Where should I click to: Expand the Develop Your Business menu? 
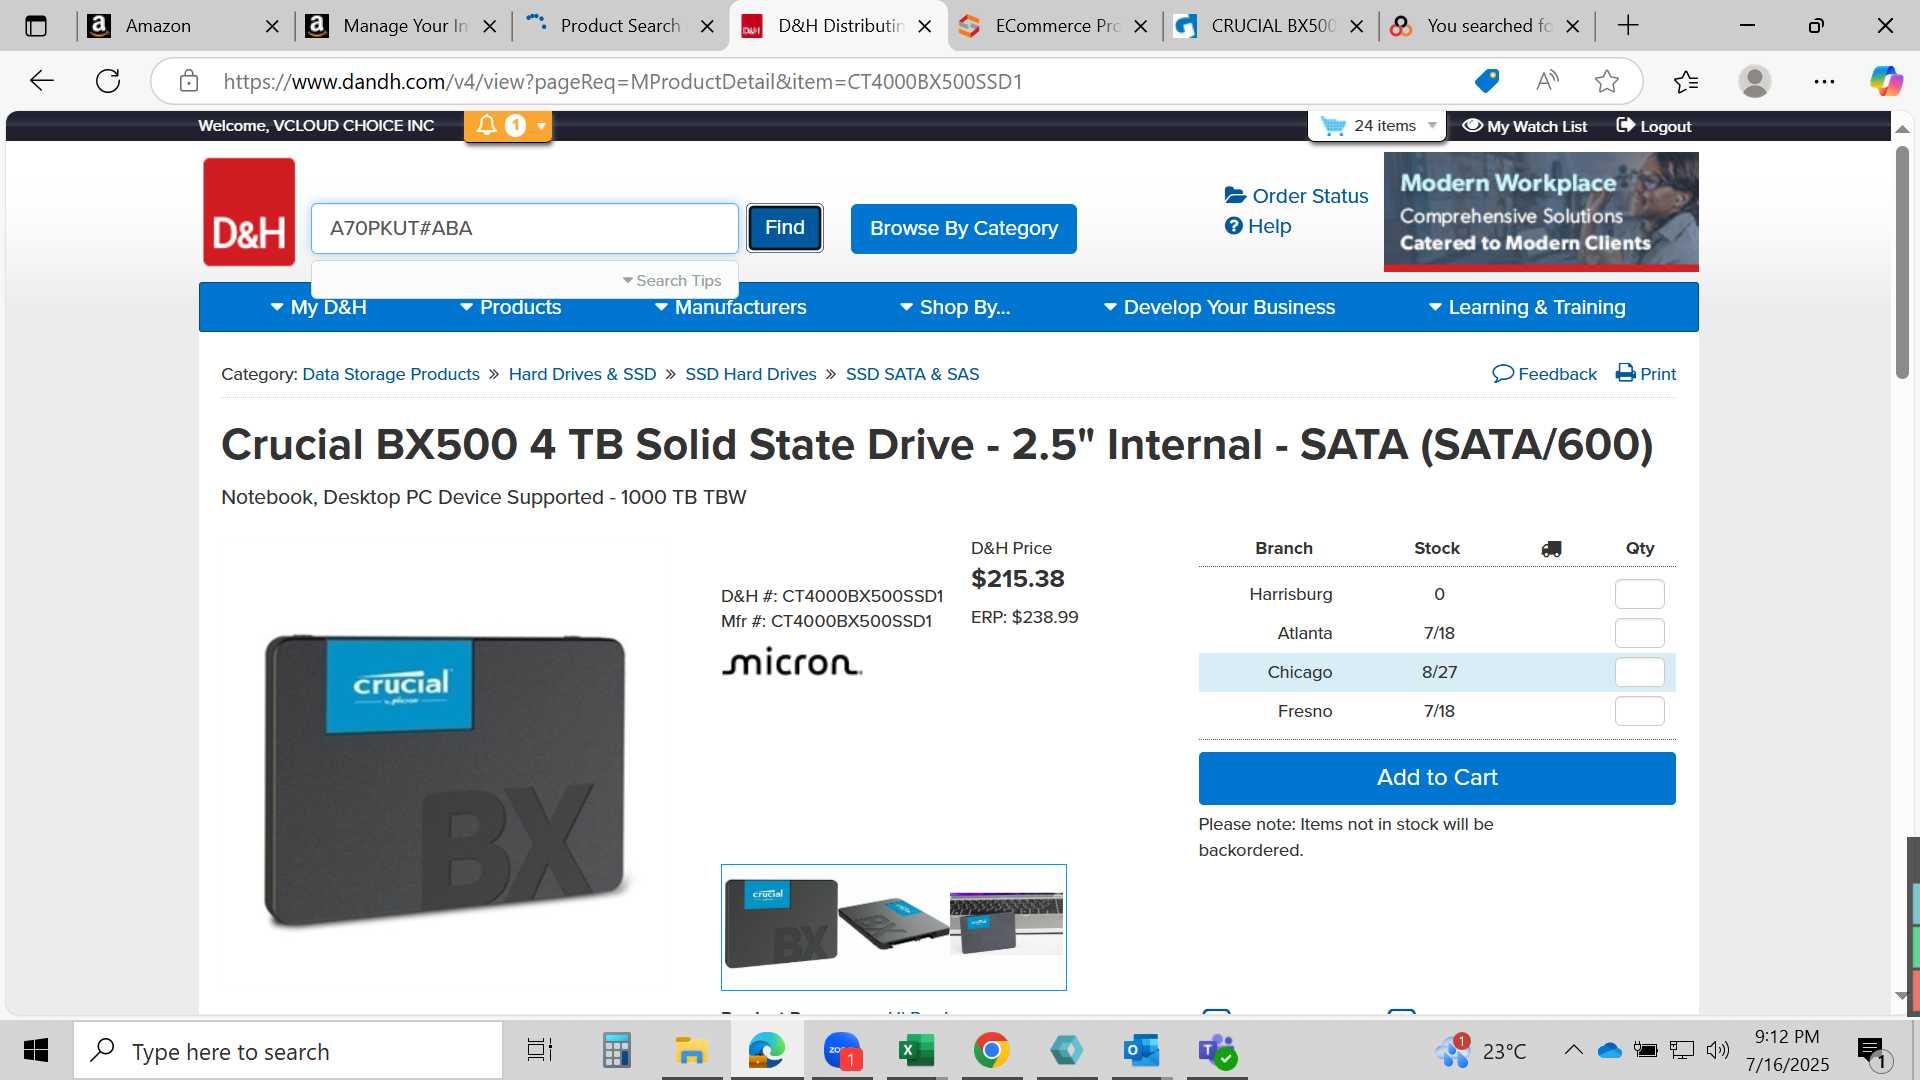coord(1219,307)
